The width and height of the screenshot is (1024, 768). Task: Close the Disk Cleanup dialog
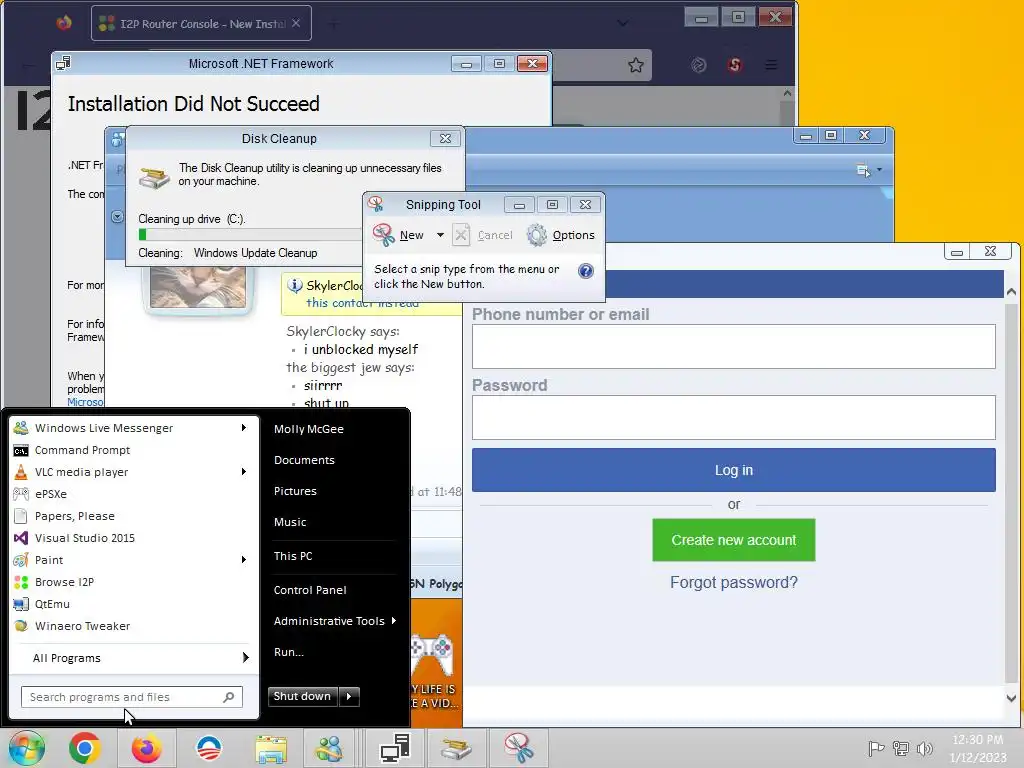(445, 138)
